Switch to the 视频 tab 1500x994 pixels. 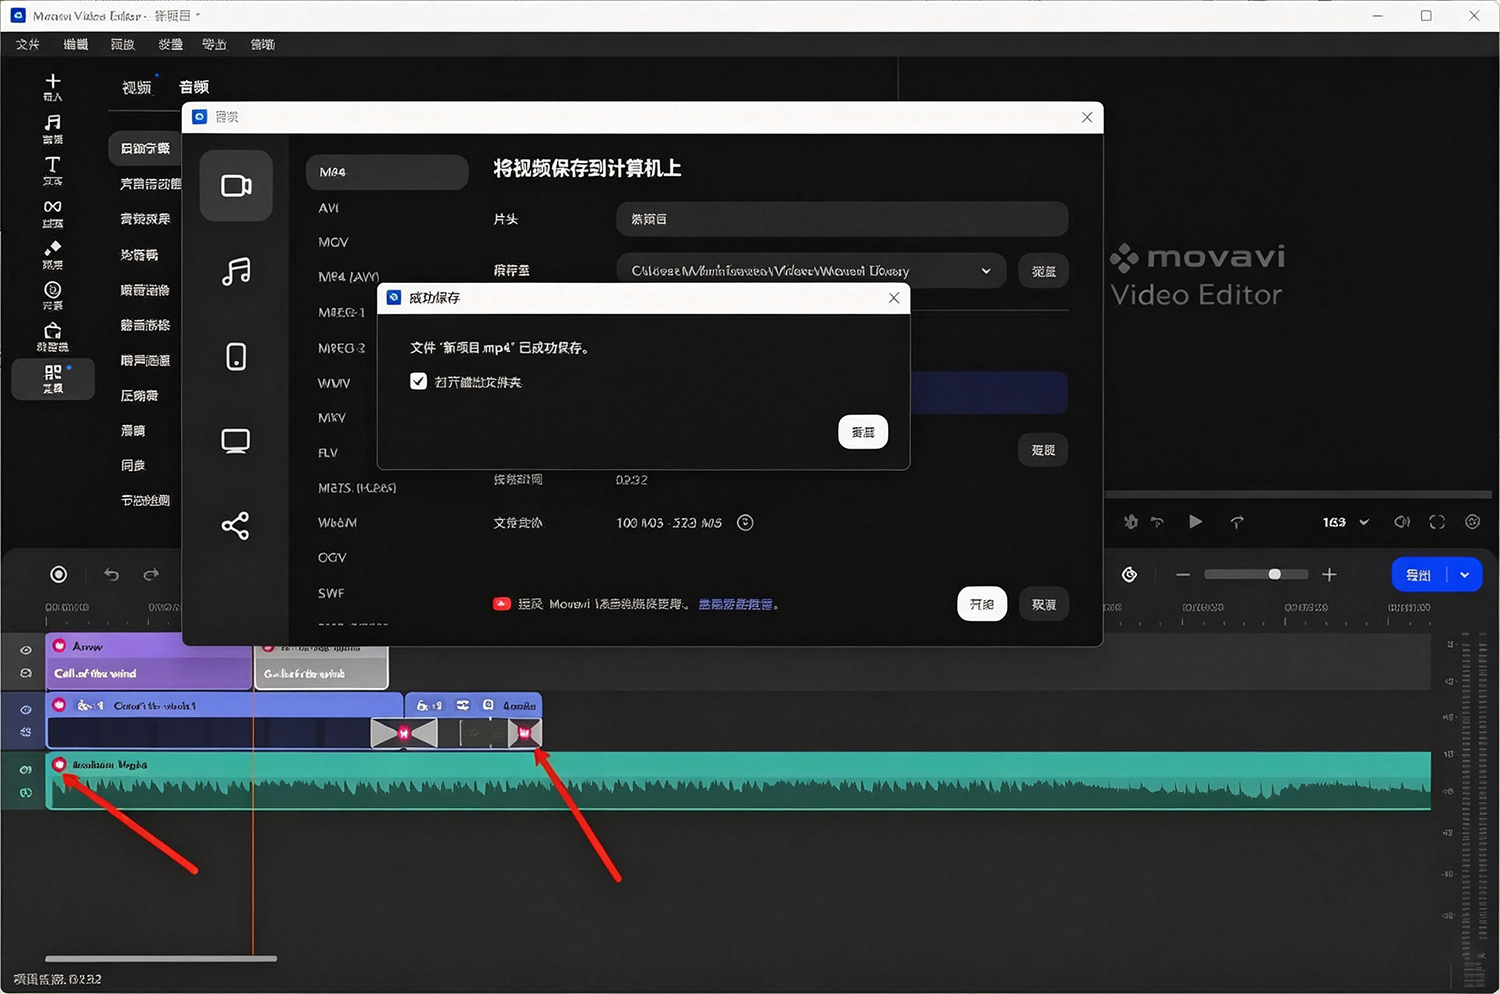(137, 88)
